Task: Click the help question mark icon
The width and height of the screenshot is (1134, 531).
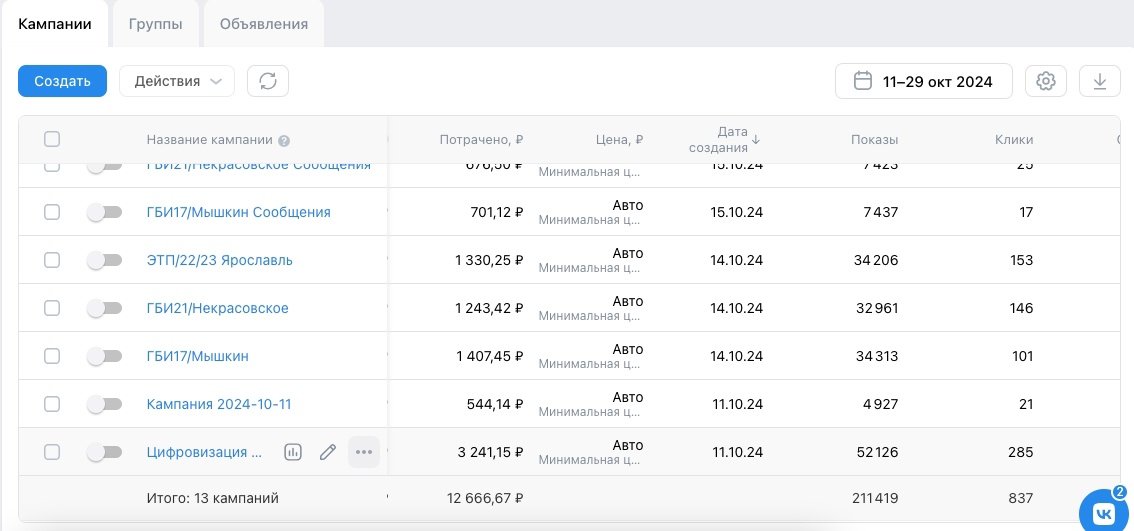Action: [x=284, y=141]
